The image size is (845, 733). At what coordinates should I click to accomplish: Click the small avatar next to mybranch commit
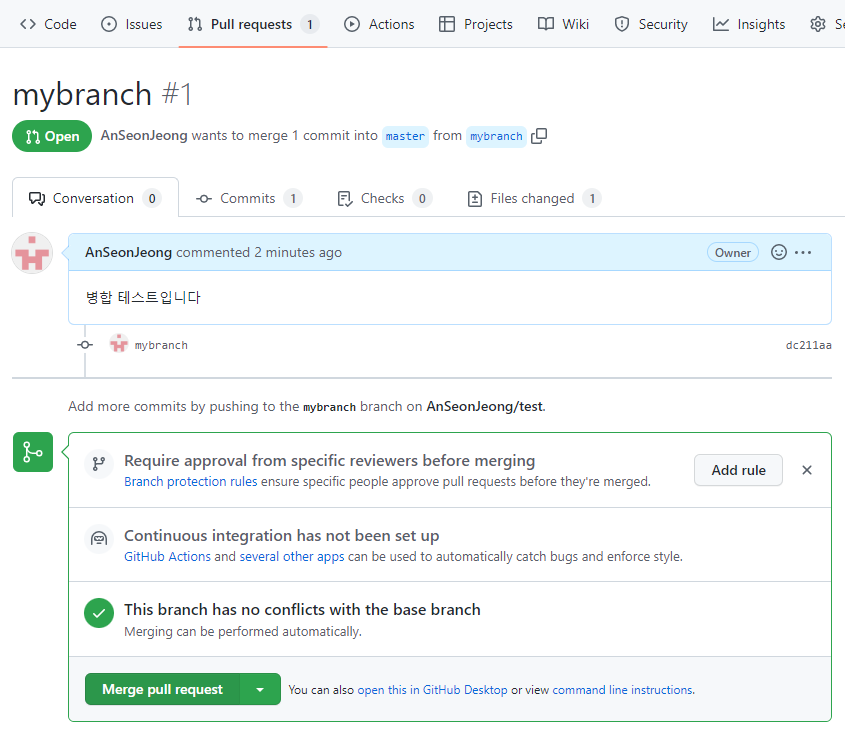119,343
